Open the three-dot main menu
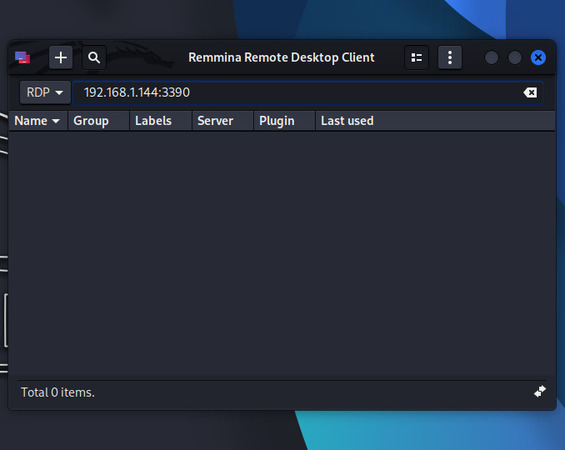565x450 pixels. click(x=450, y=57)
